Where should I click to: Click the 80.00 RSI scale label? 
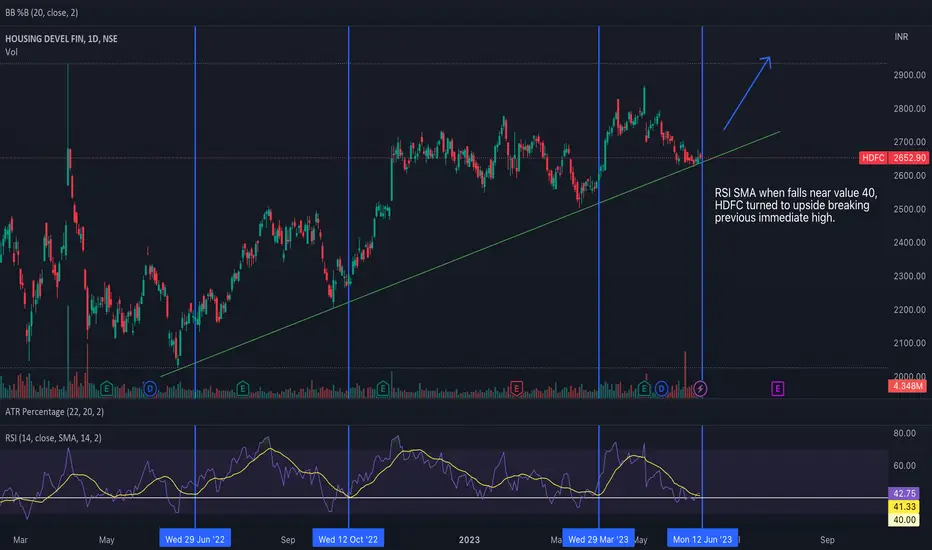904,433
